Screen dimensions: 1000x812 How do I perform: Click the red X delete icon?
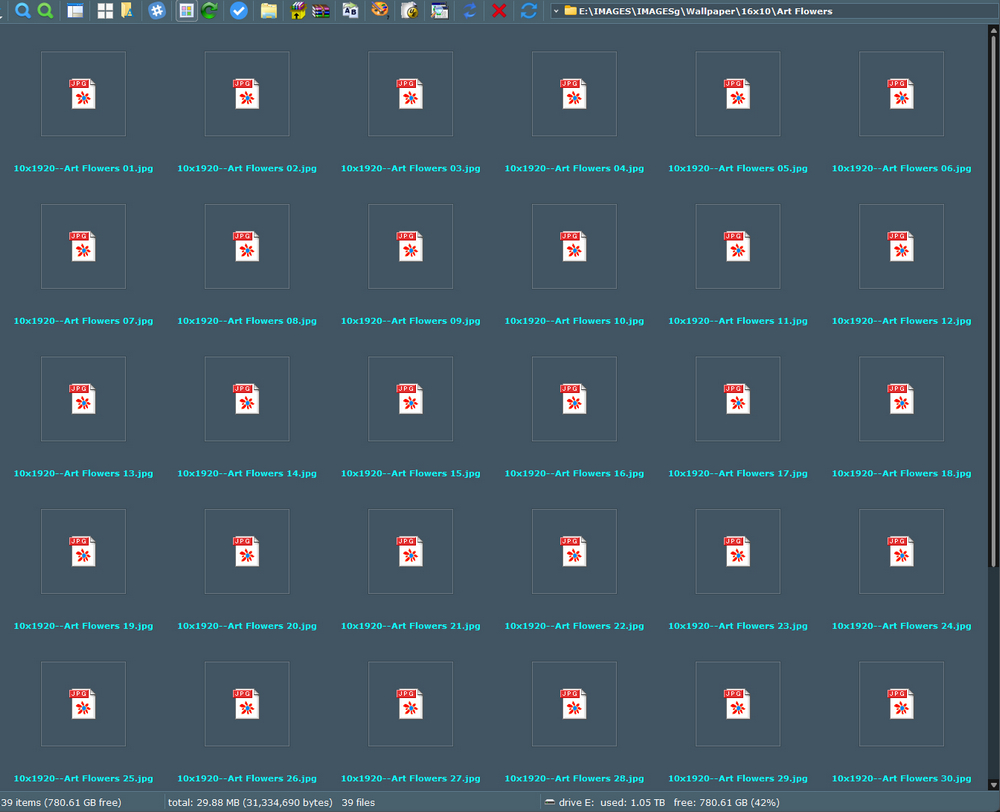click(x=498, y=11)
